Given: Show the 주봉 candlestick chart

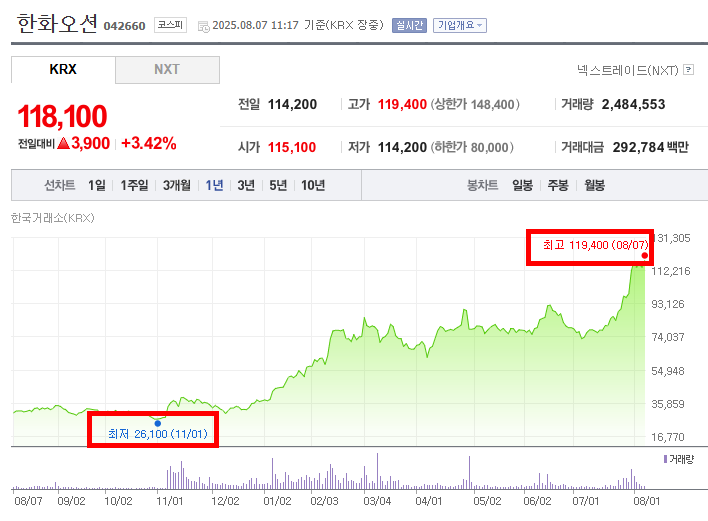Looking at the screenshot, I should coord(558,185).
